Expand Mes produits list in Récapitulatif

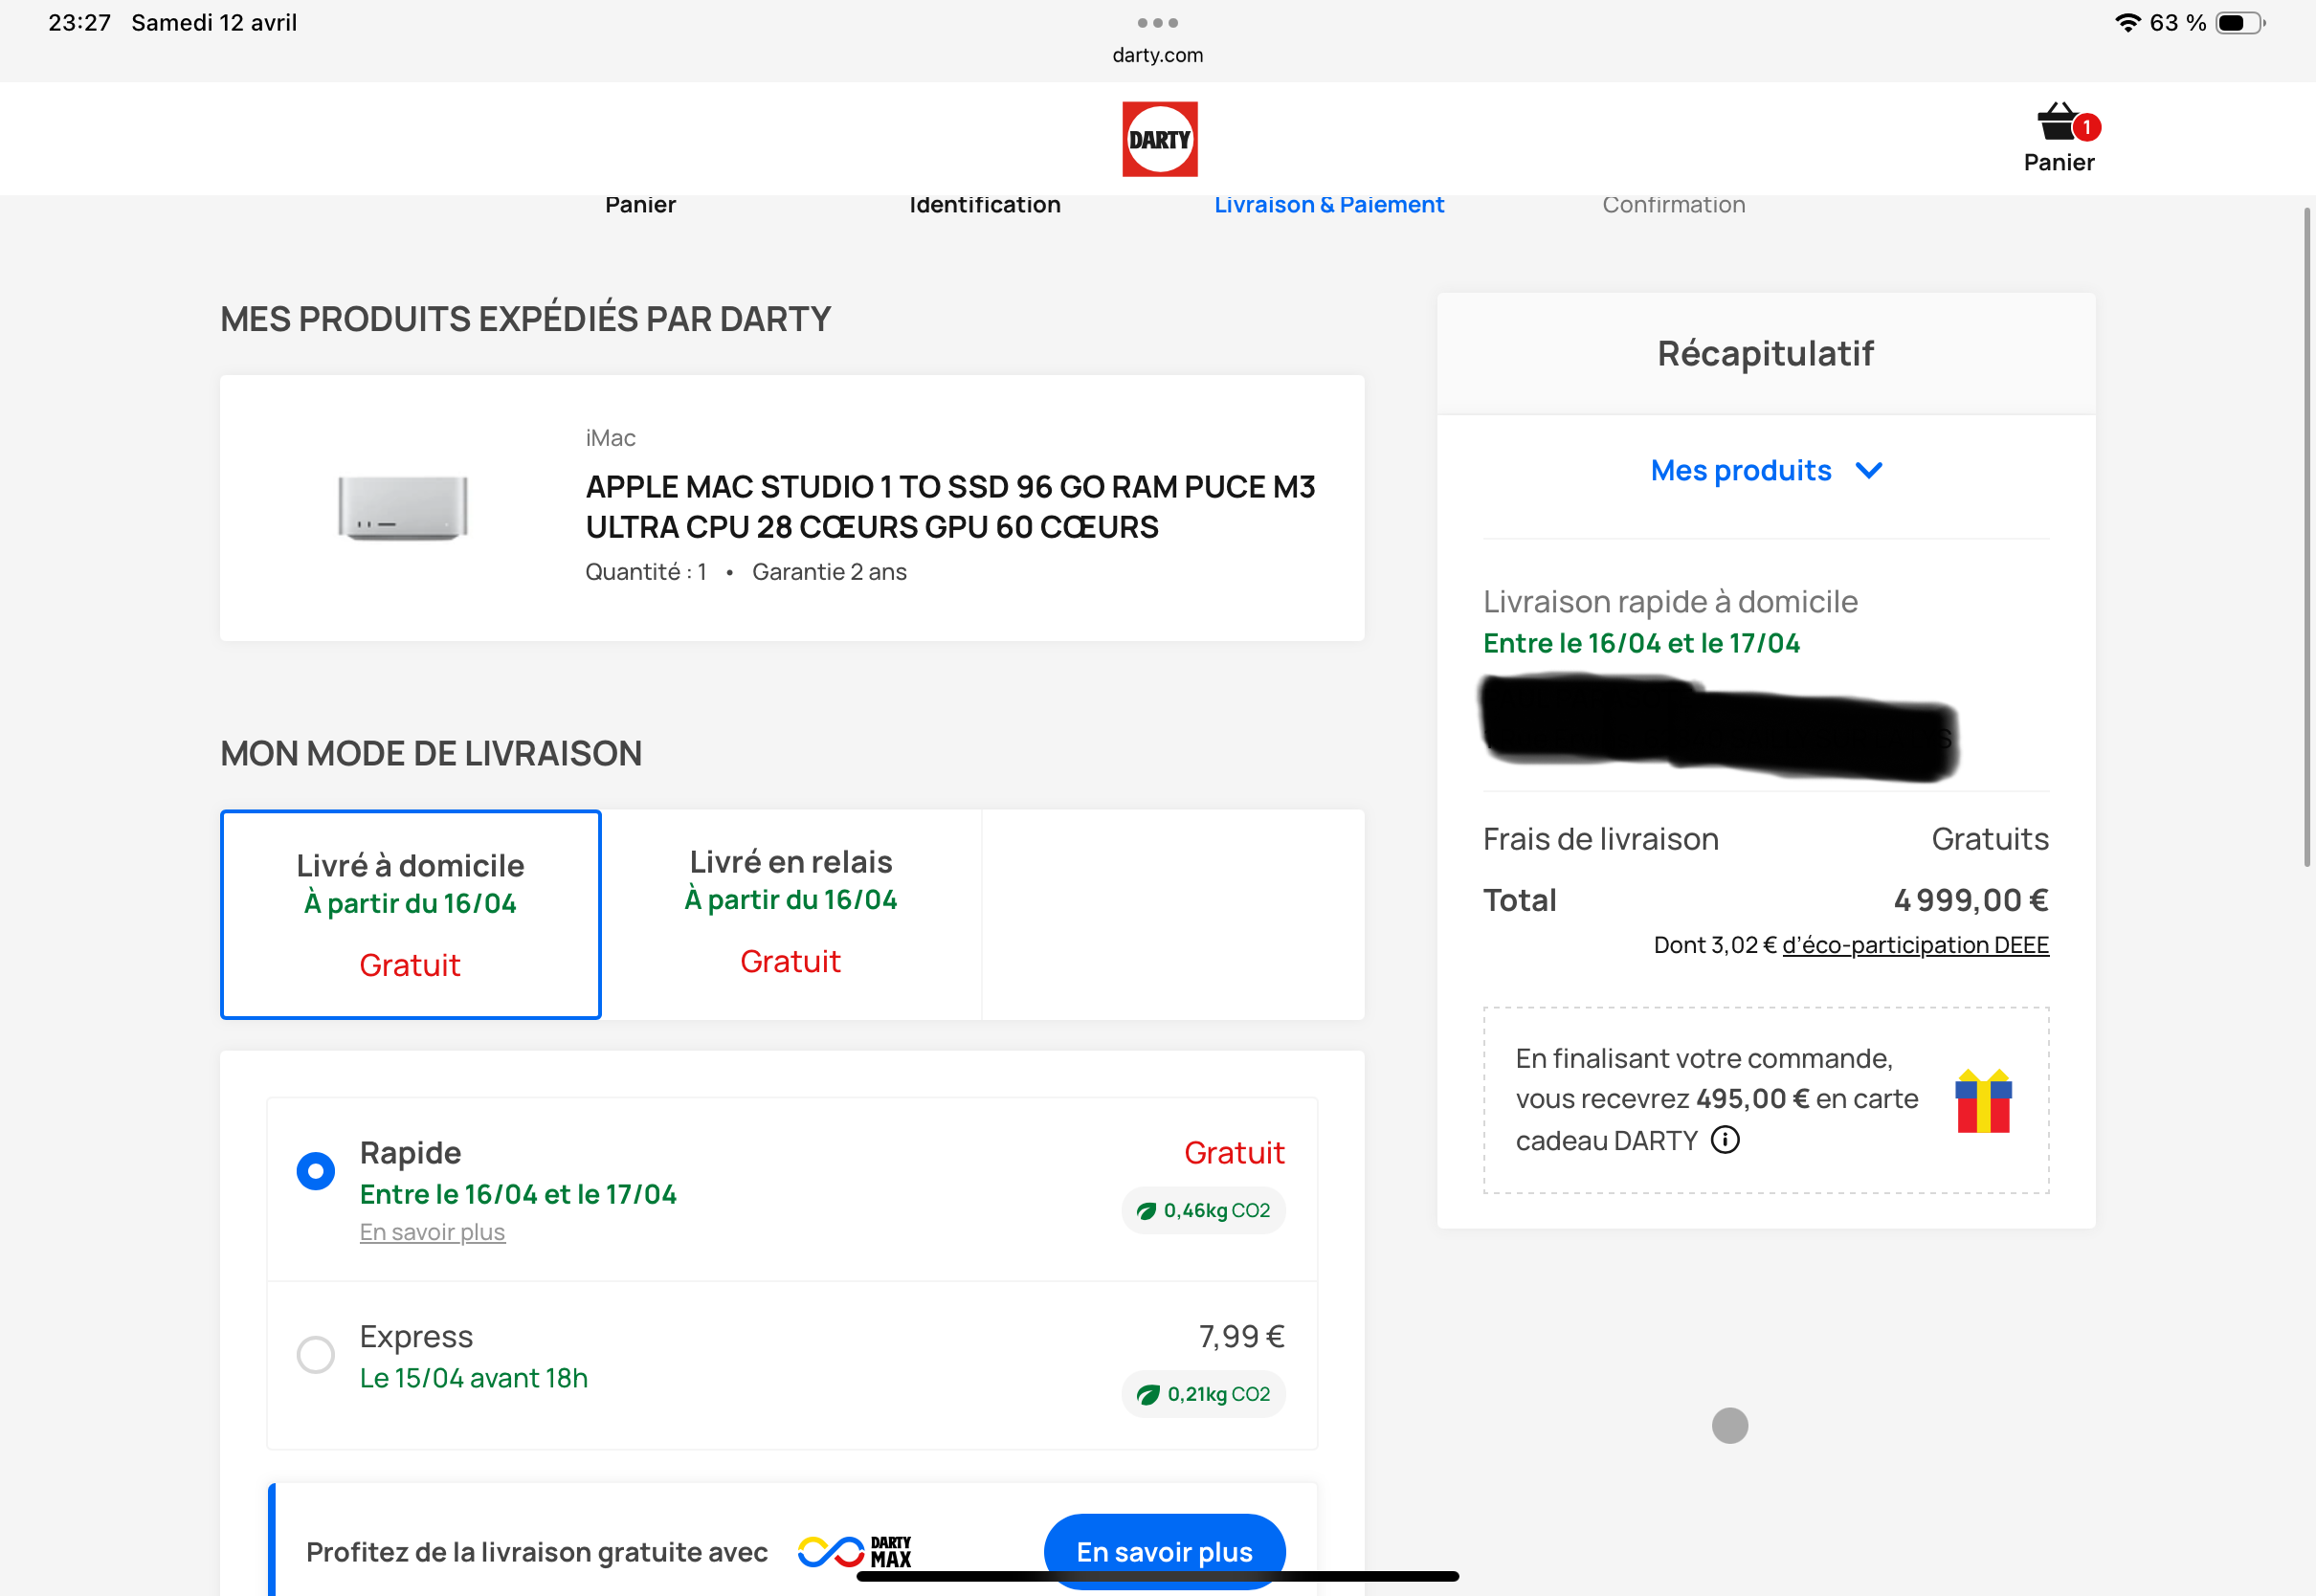point(1741,470)
